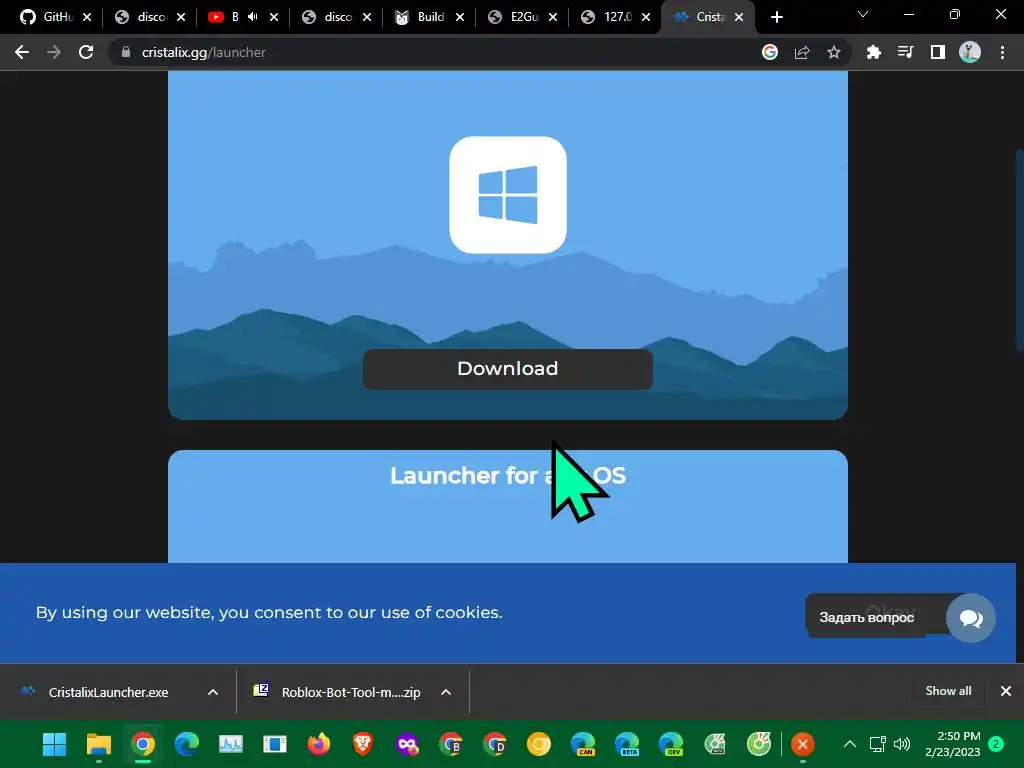Open Edge Dev from taskbar
Image resolution: width=1024 pixels, height=768 pixels.
tap(671, 744)
